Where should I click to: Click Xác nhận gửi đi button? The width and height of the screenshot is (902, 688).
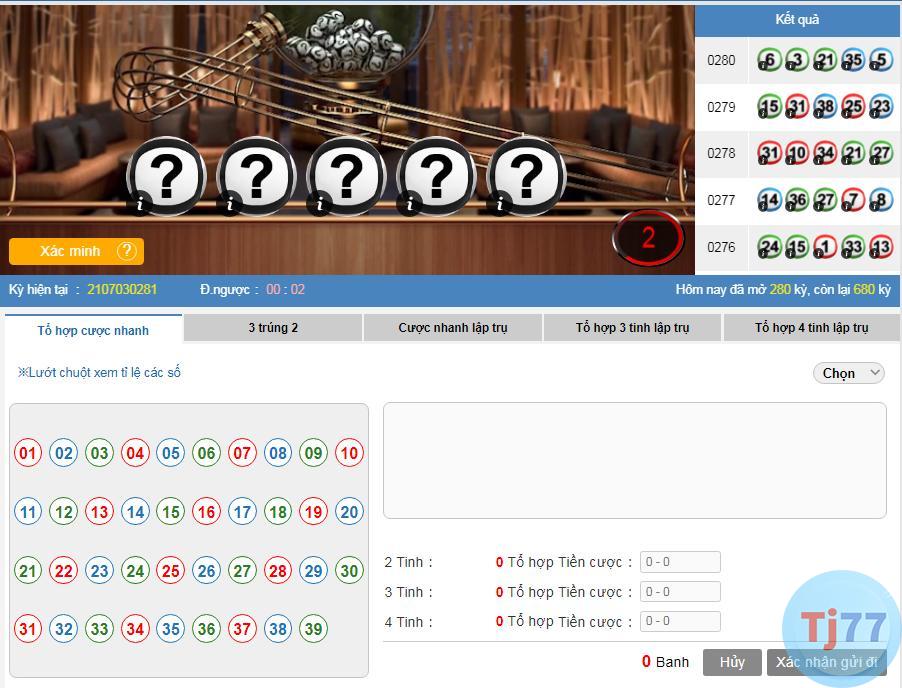point(827,663)
